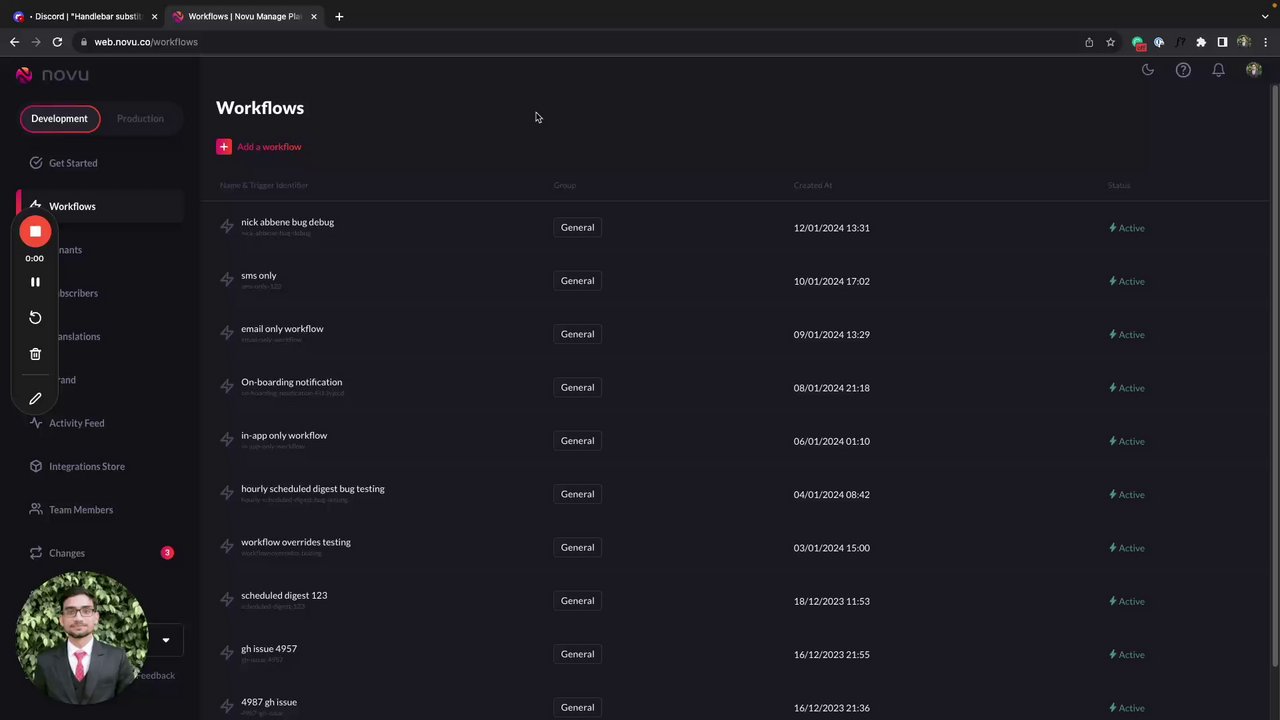This screenshot has width=1280, height=720.
Task: Switch to the Production environment
Action: coord(140,118)
